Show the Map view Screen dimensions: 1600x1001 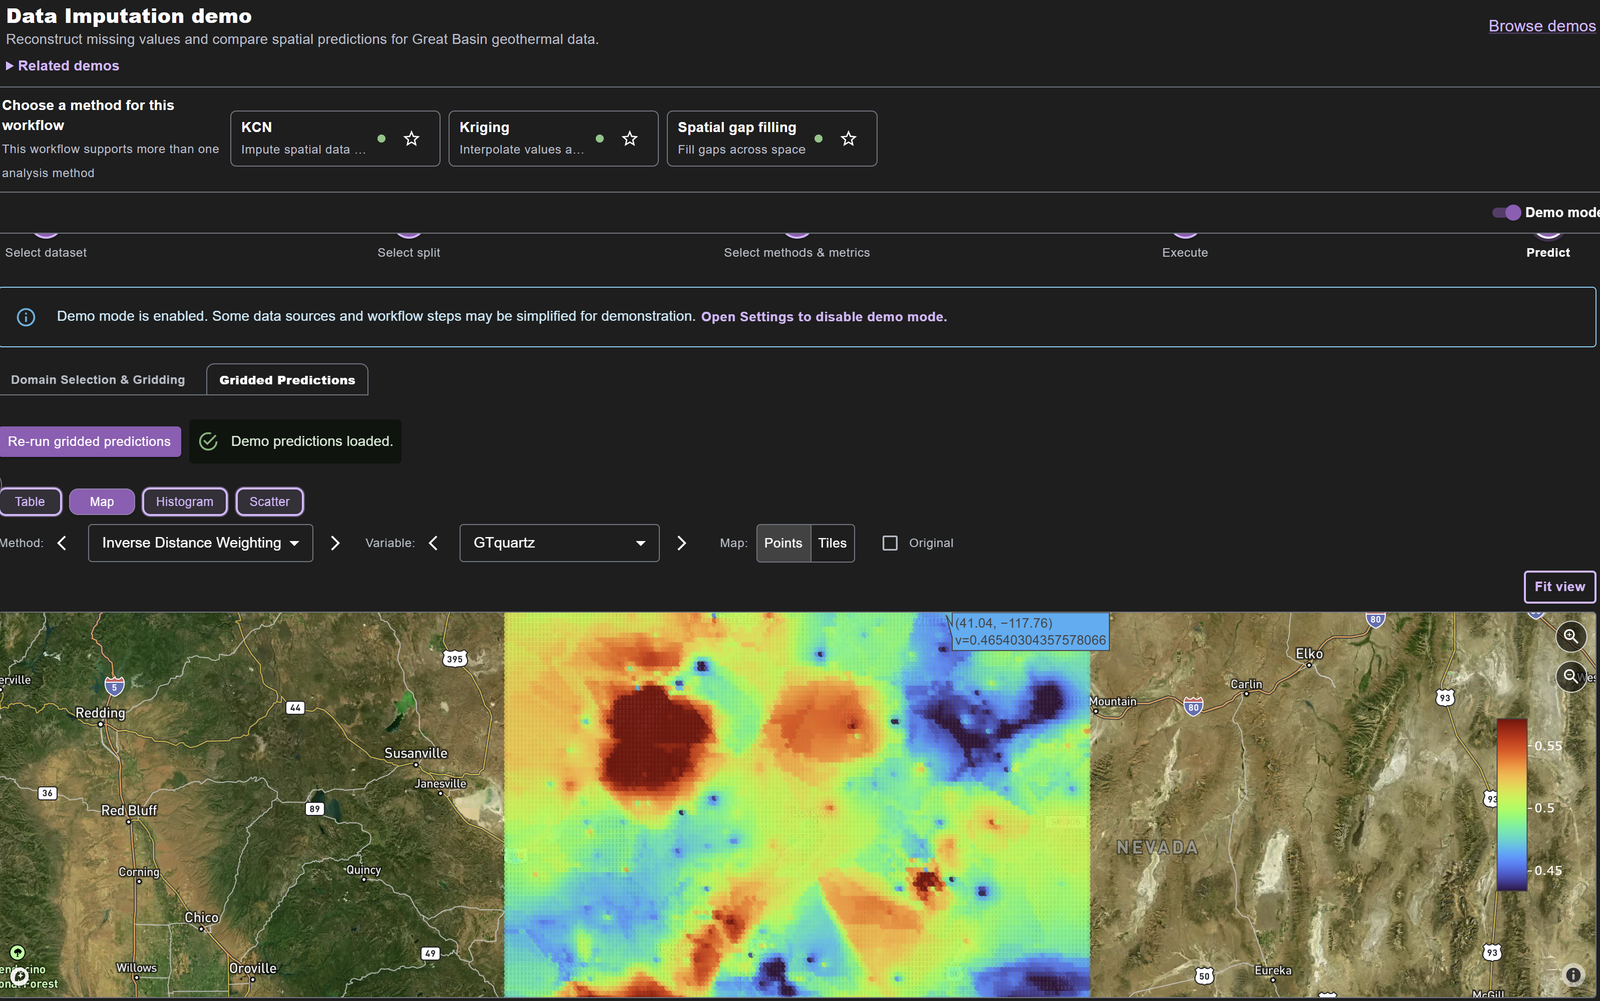(x=102, y=502)
